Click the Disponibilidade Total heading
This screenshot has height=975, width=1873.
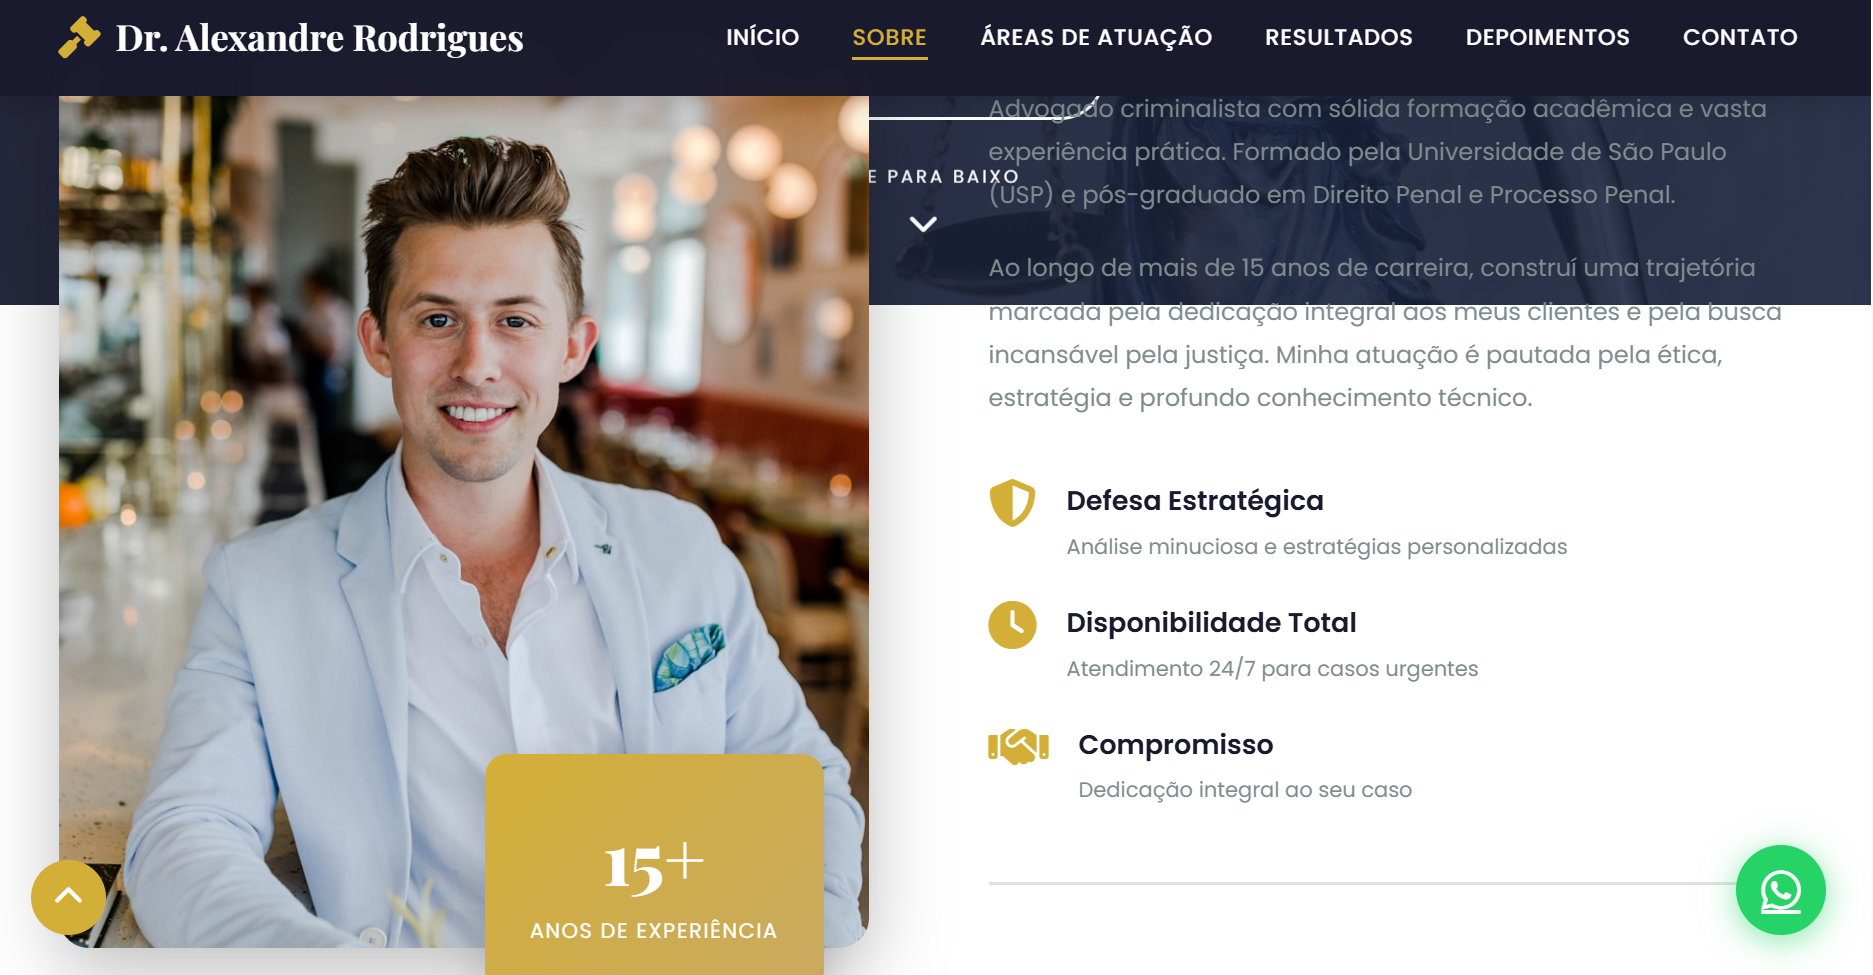[x=1211, y=623]
